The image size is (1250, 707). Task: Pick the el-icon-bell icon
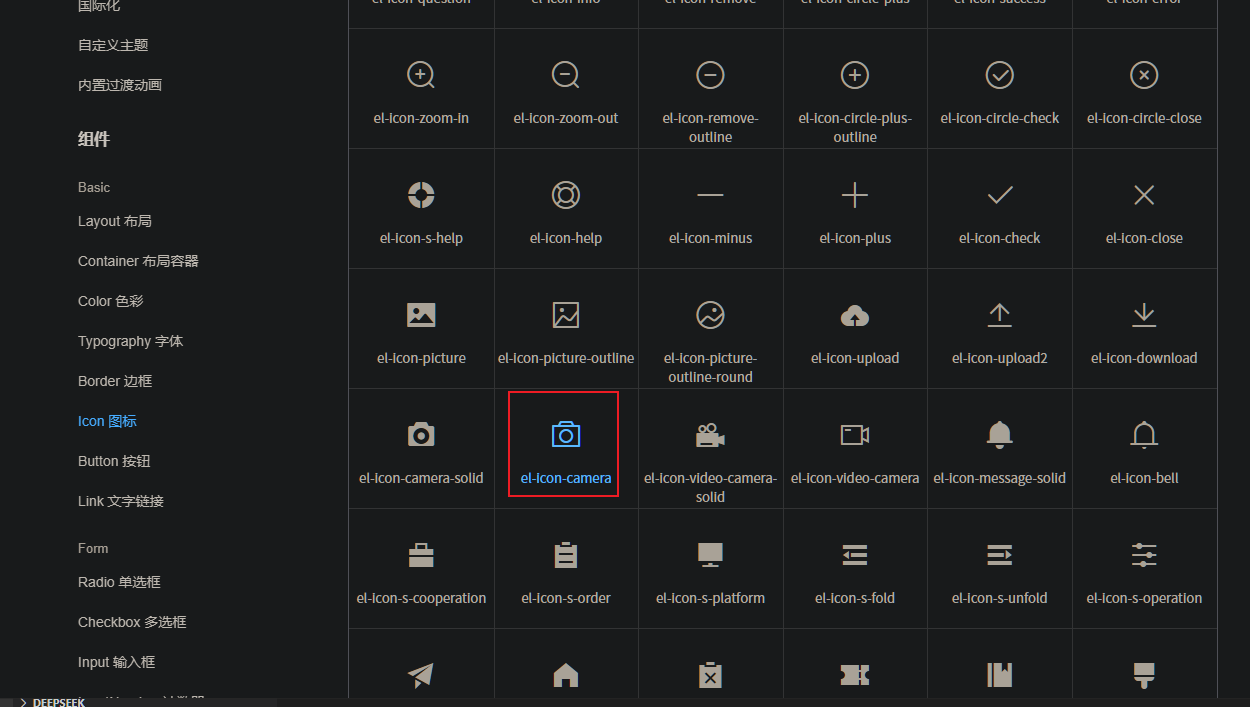coord(1144,434)
